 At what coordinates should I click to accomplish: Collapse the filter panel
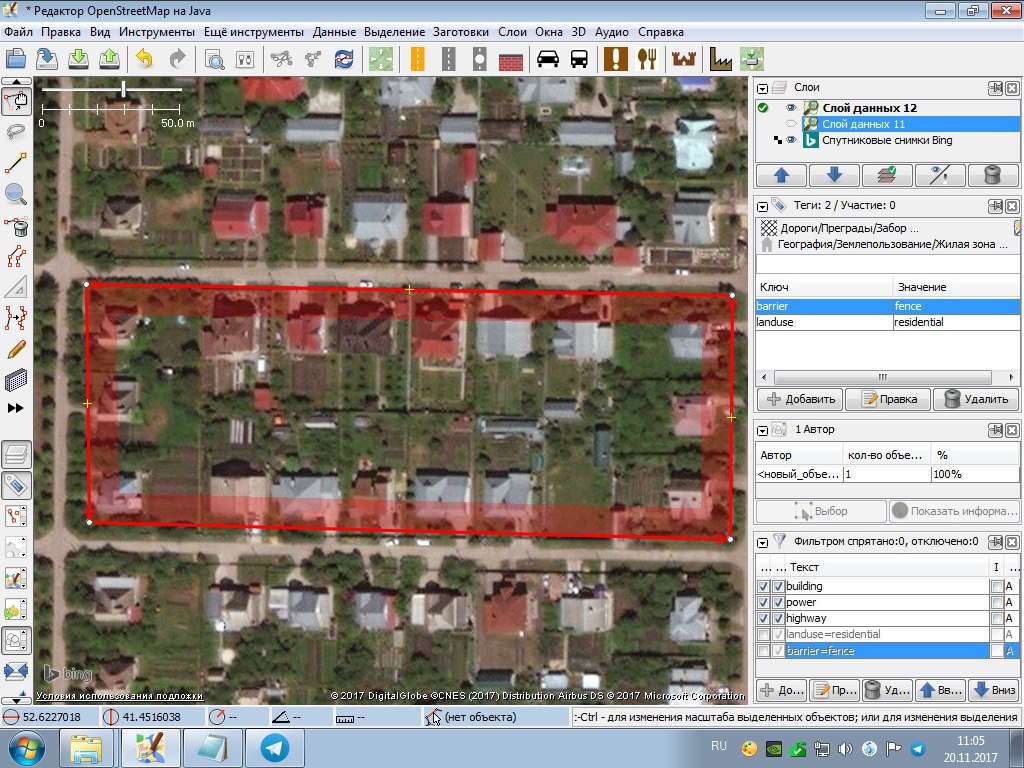click(x=763, y=541)
